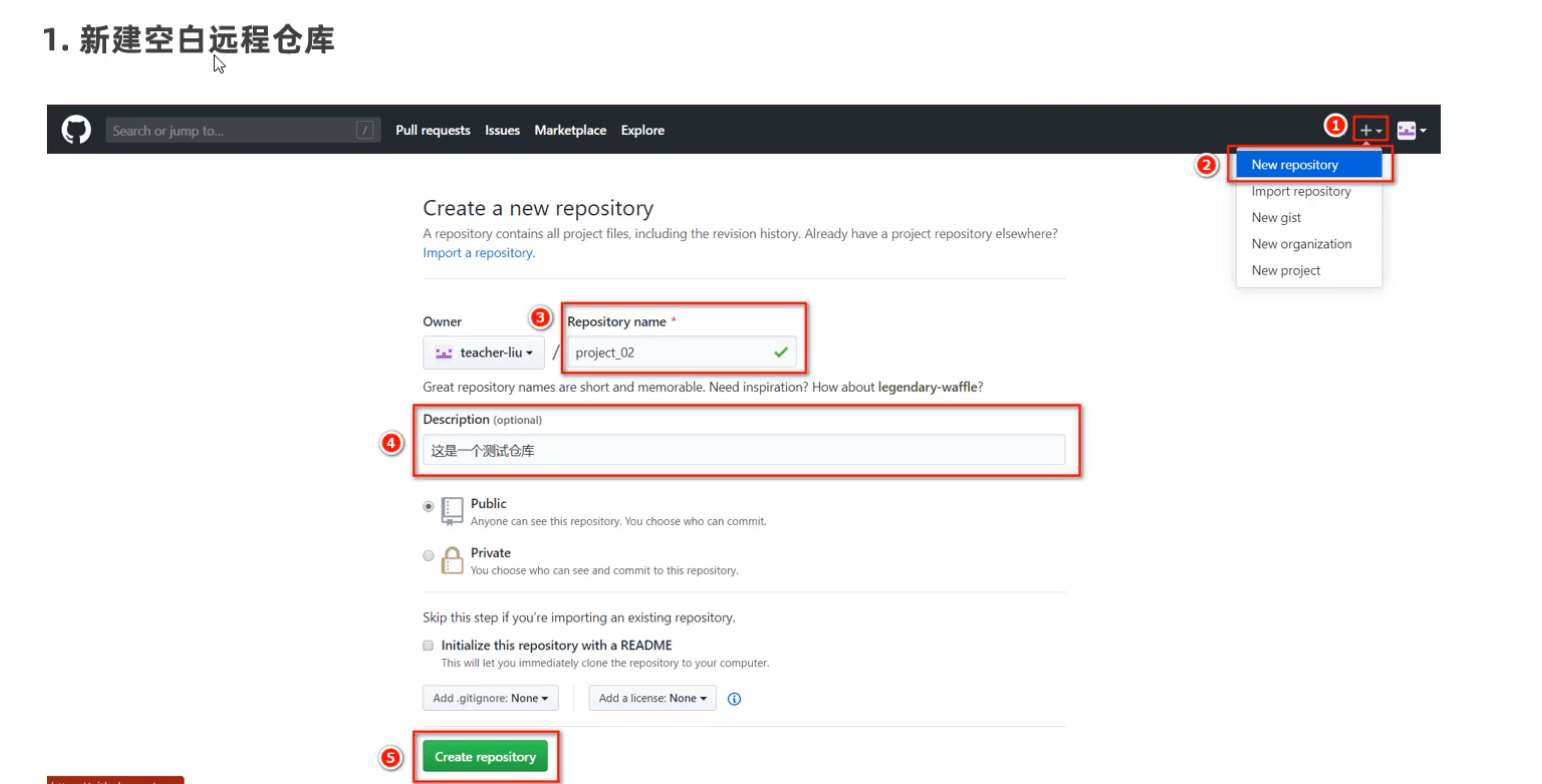Open the Add .gitignore dropdown
The image size is (1542, 784).
[490, 698]
